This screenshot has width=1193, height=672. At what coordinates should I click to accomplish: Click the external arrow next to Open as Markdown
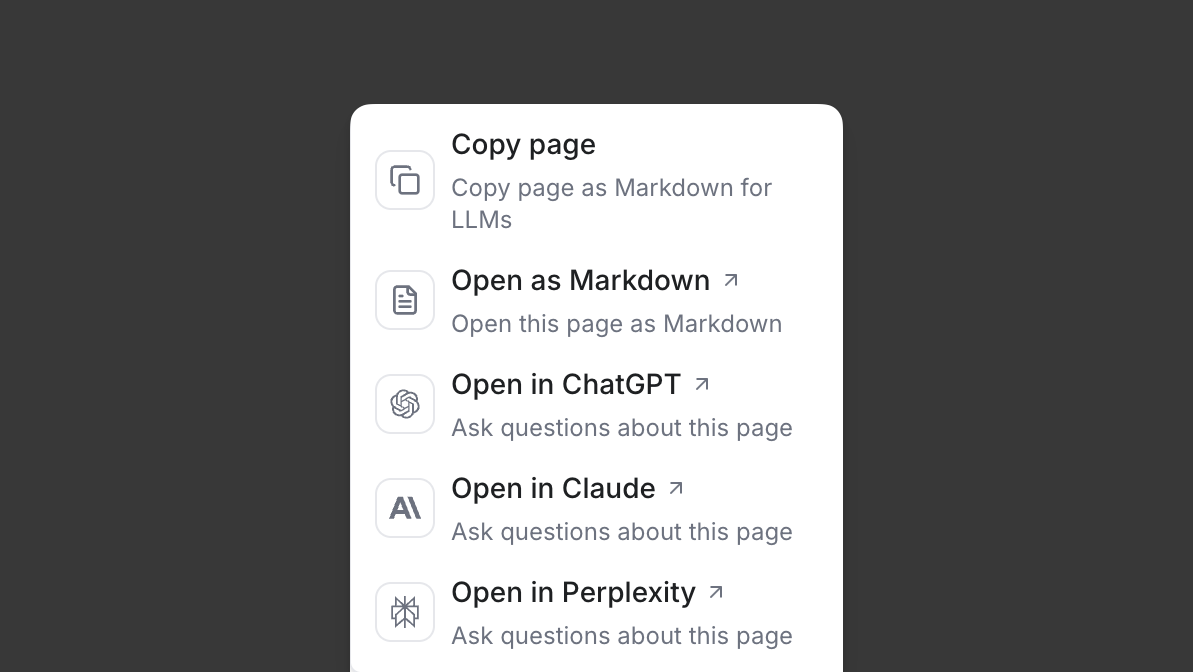[x=731, y=281]
